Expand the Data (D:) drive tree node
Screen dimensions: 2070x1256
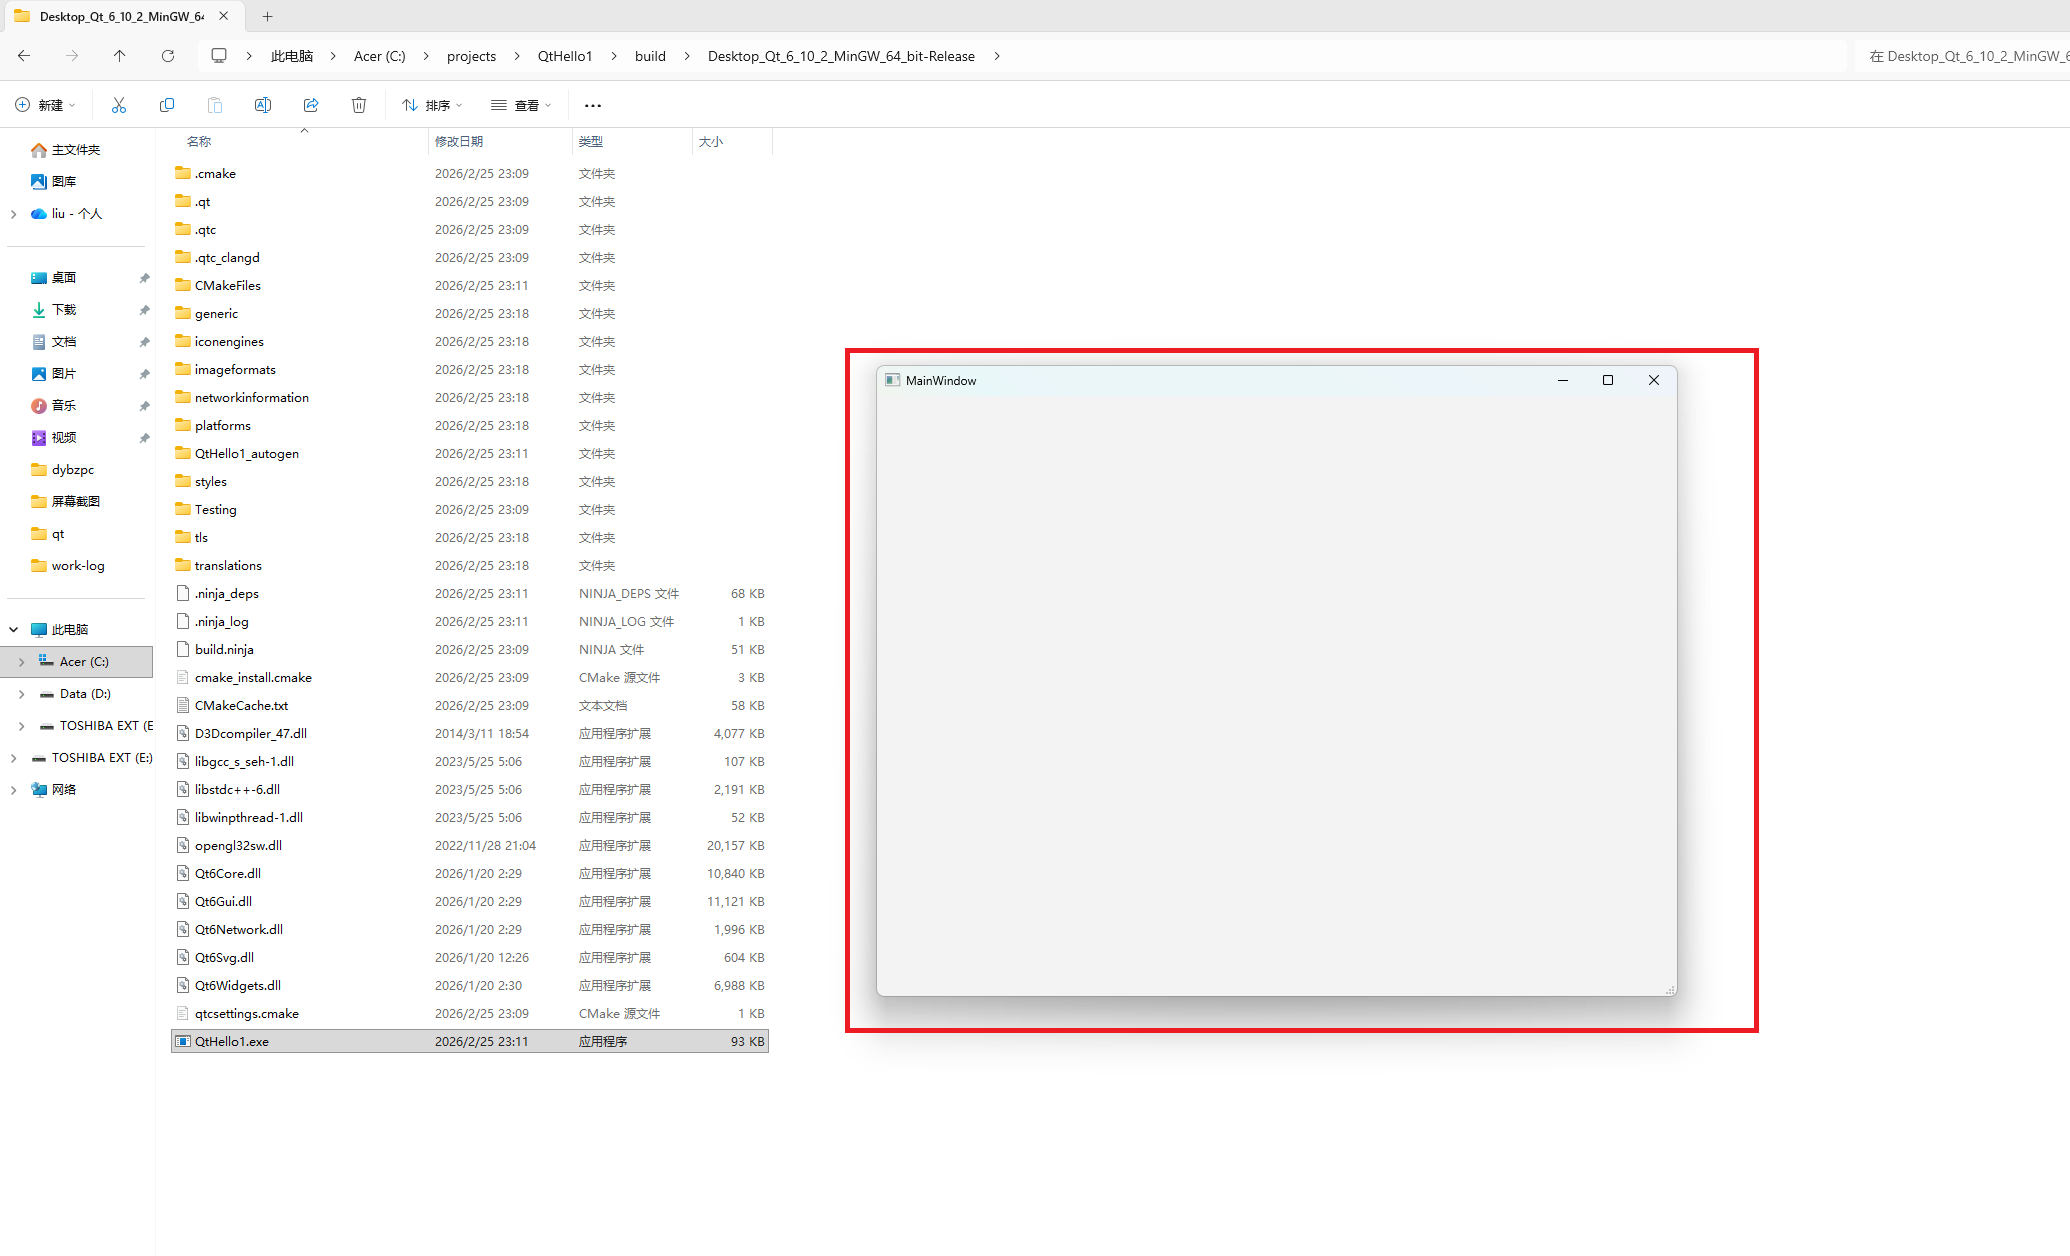[x=21, y=694]
